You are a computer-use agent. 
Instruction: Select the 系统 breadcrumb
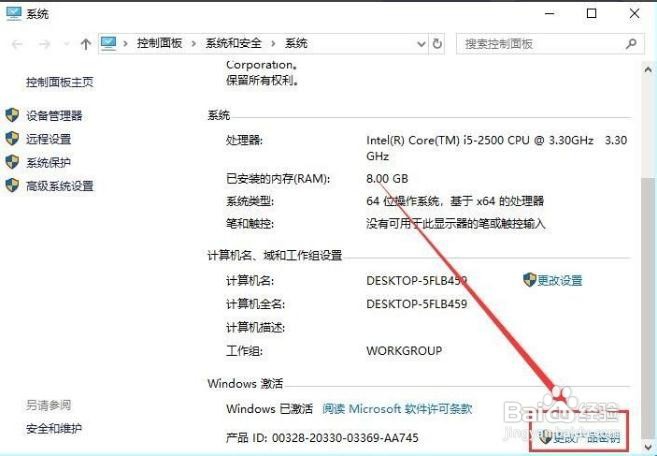296,43
